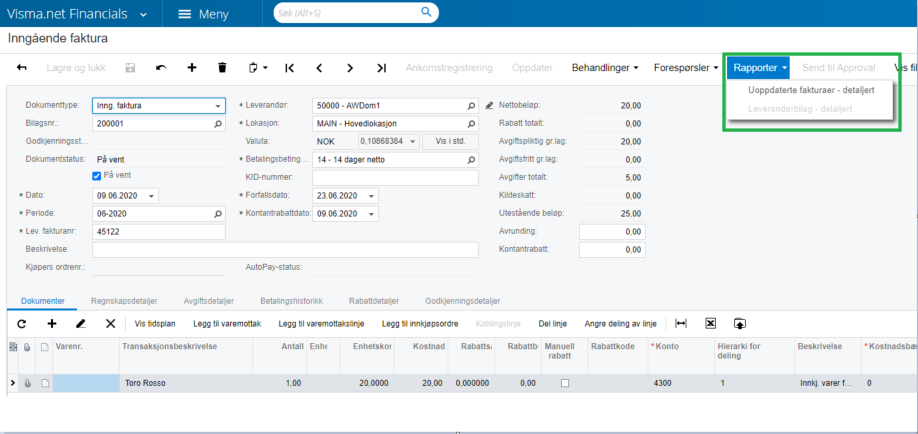This screenshot has width=918, height=434.
Task: Open Dato date picker dropdown
Action: point(152,196)
